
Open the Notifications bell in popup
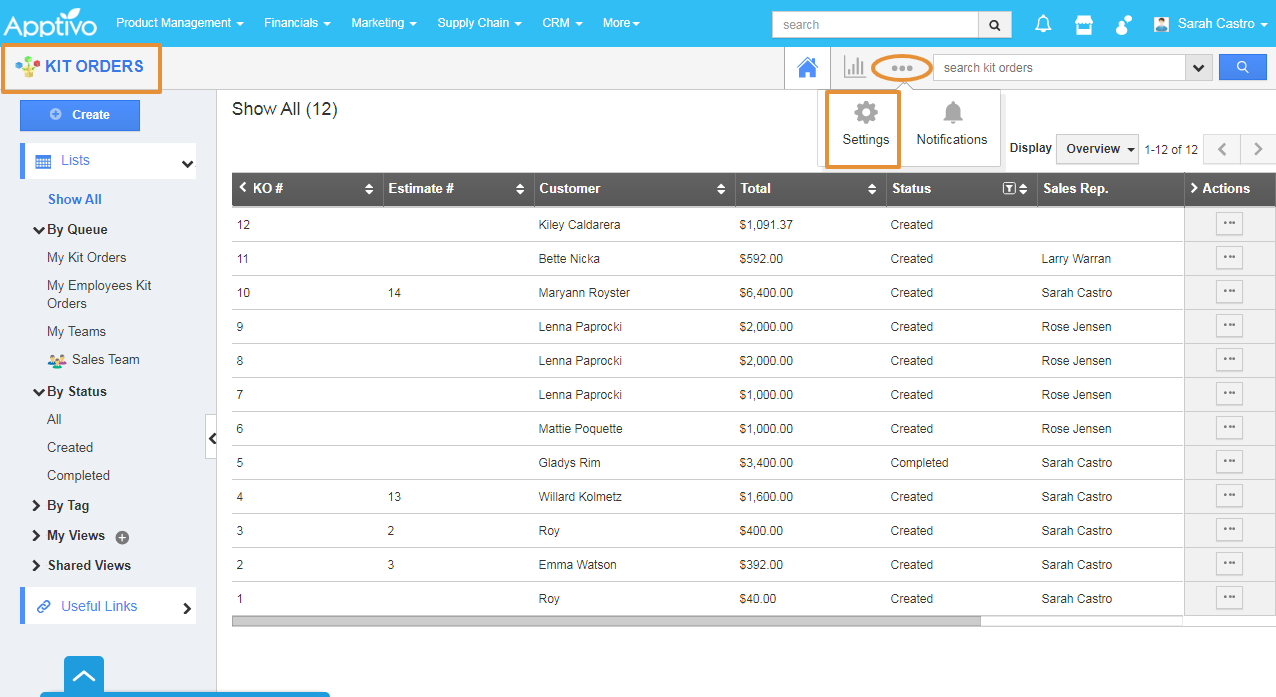coord(952,113)
